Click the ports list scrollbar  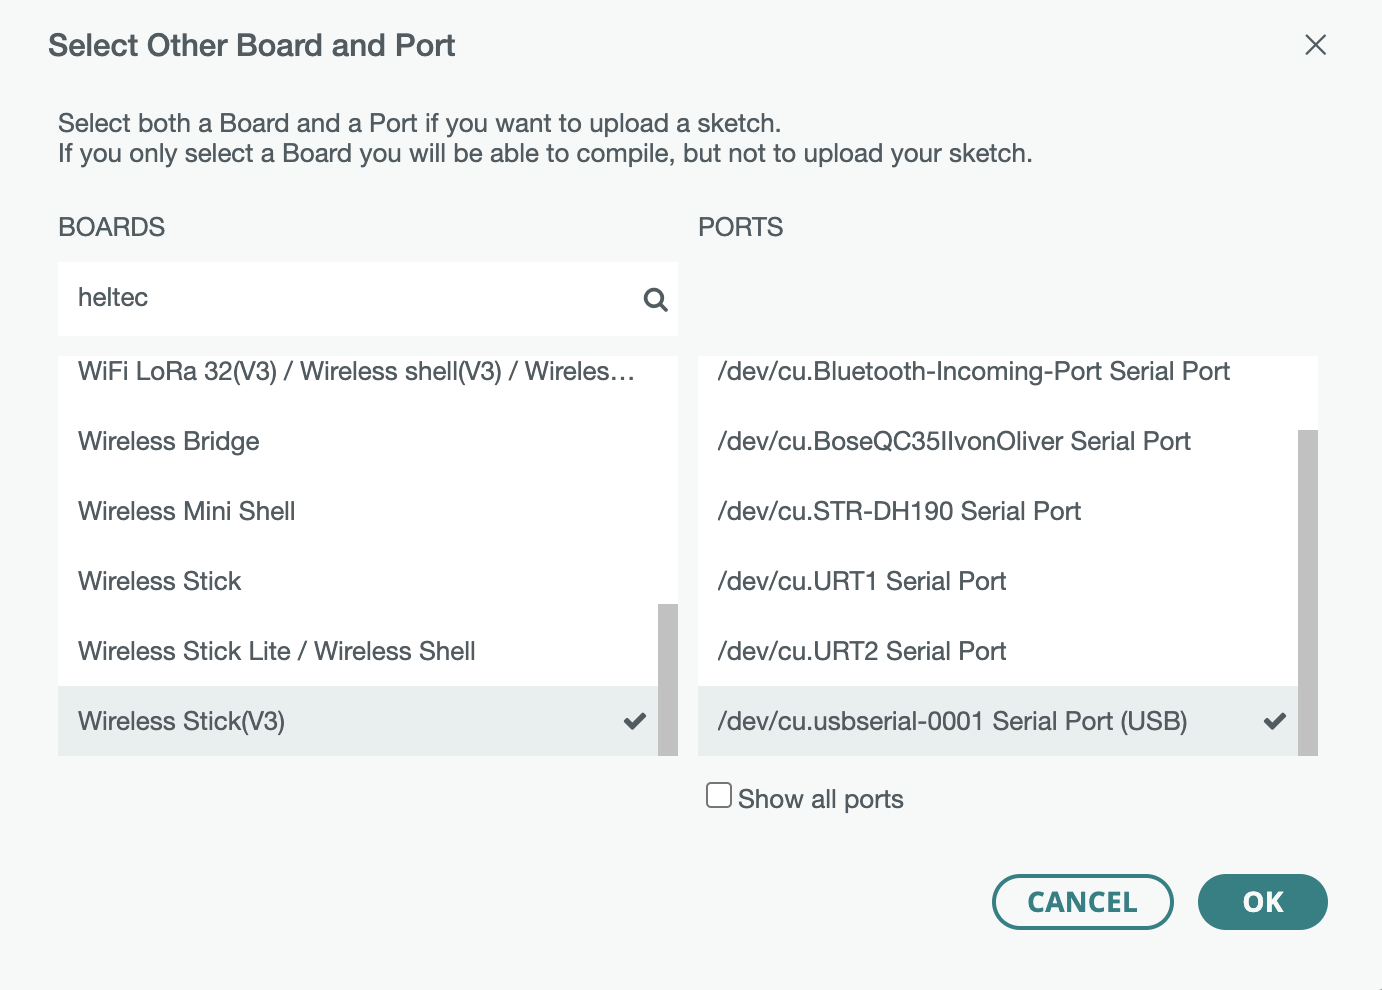[1306, 590]
